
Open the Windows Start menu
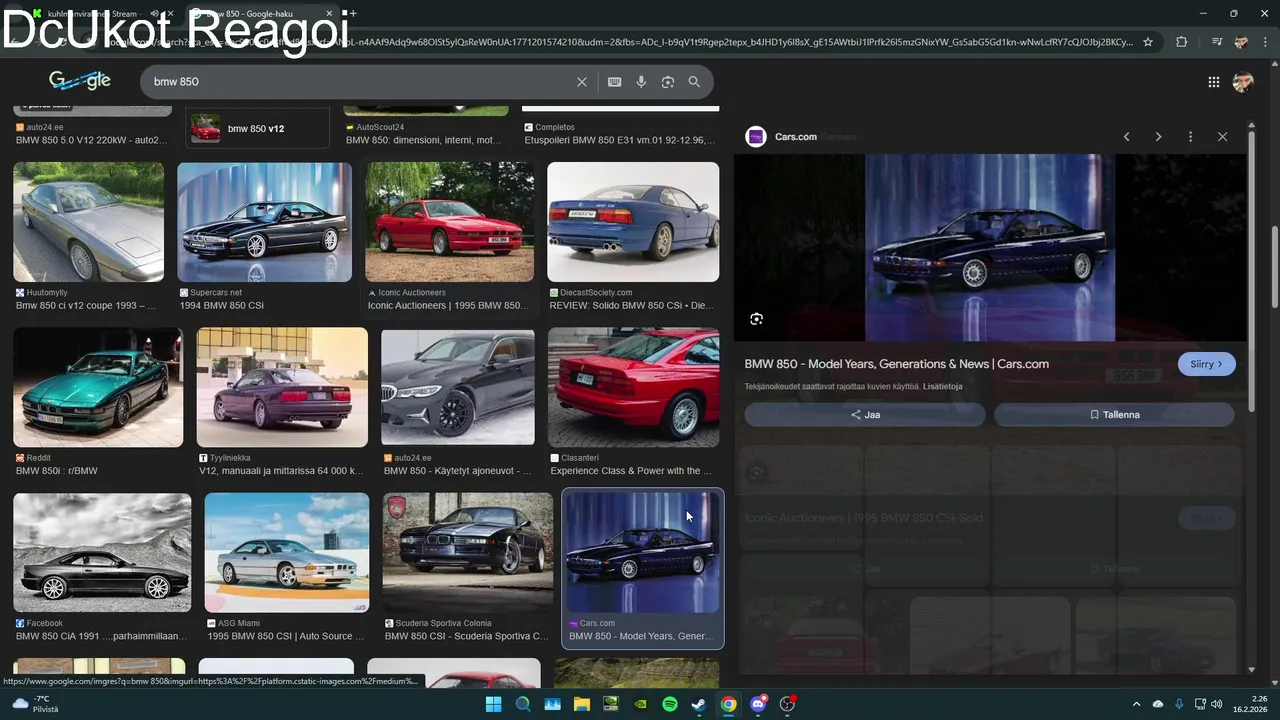pyautogui.click(x=493, y=704)
